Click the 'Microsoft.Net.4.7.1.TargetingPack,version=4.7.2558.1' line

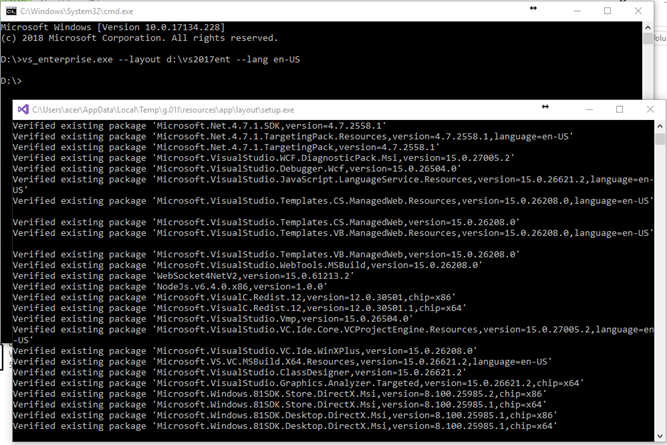(226, 147)
